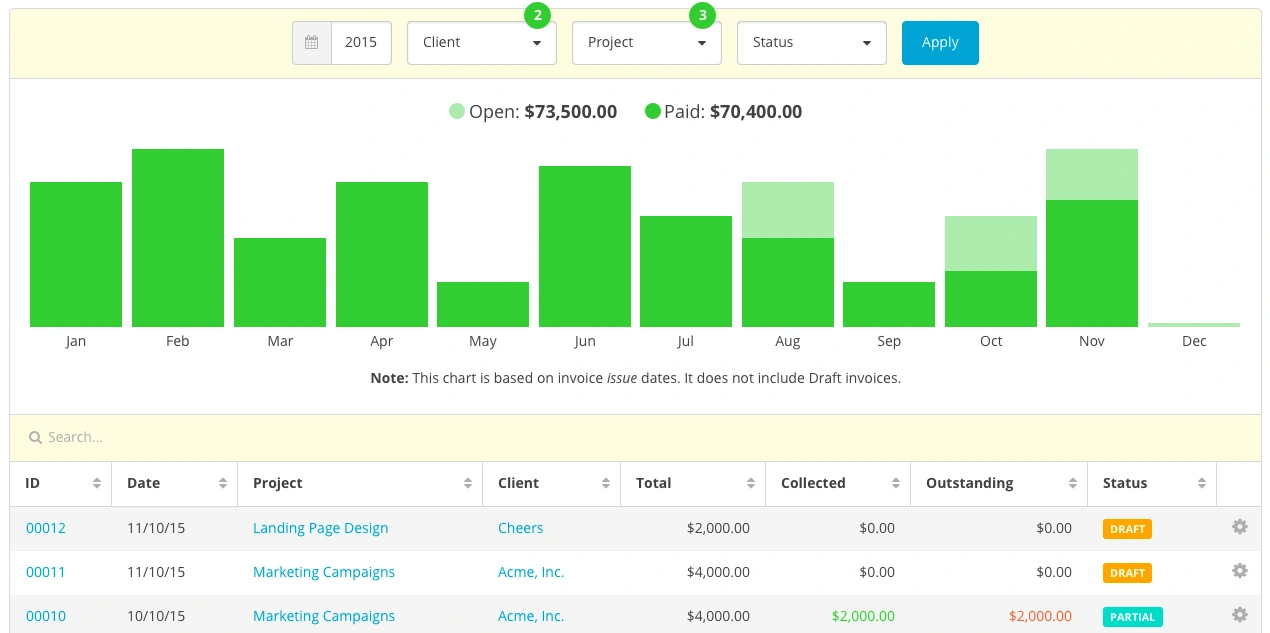Open the Client filter dropdown

click(481, 42)
